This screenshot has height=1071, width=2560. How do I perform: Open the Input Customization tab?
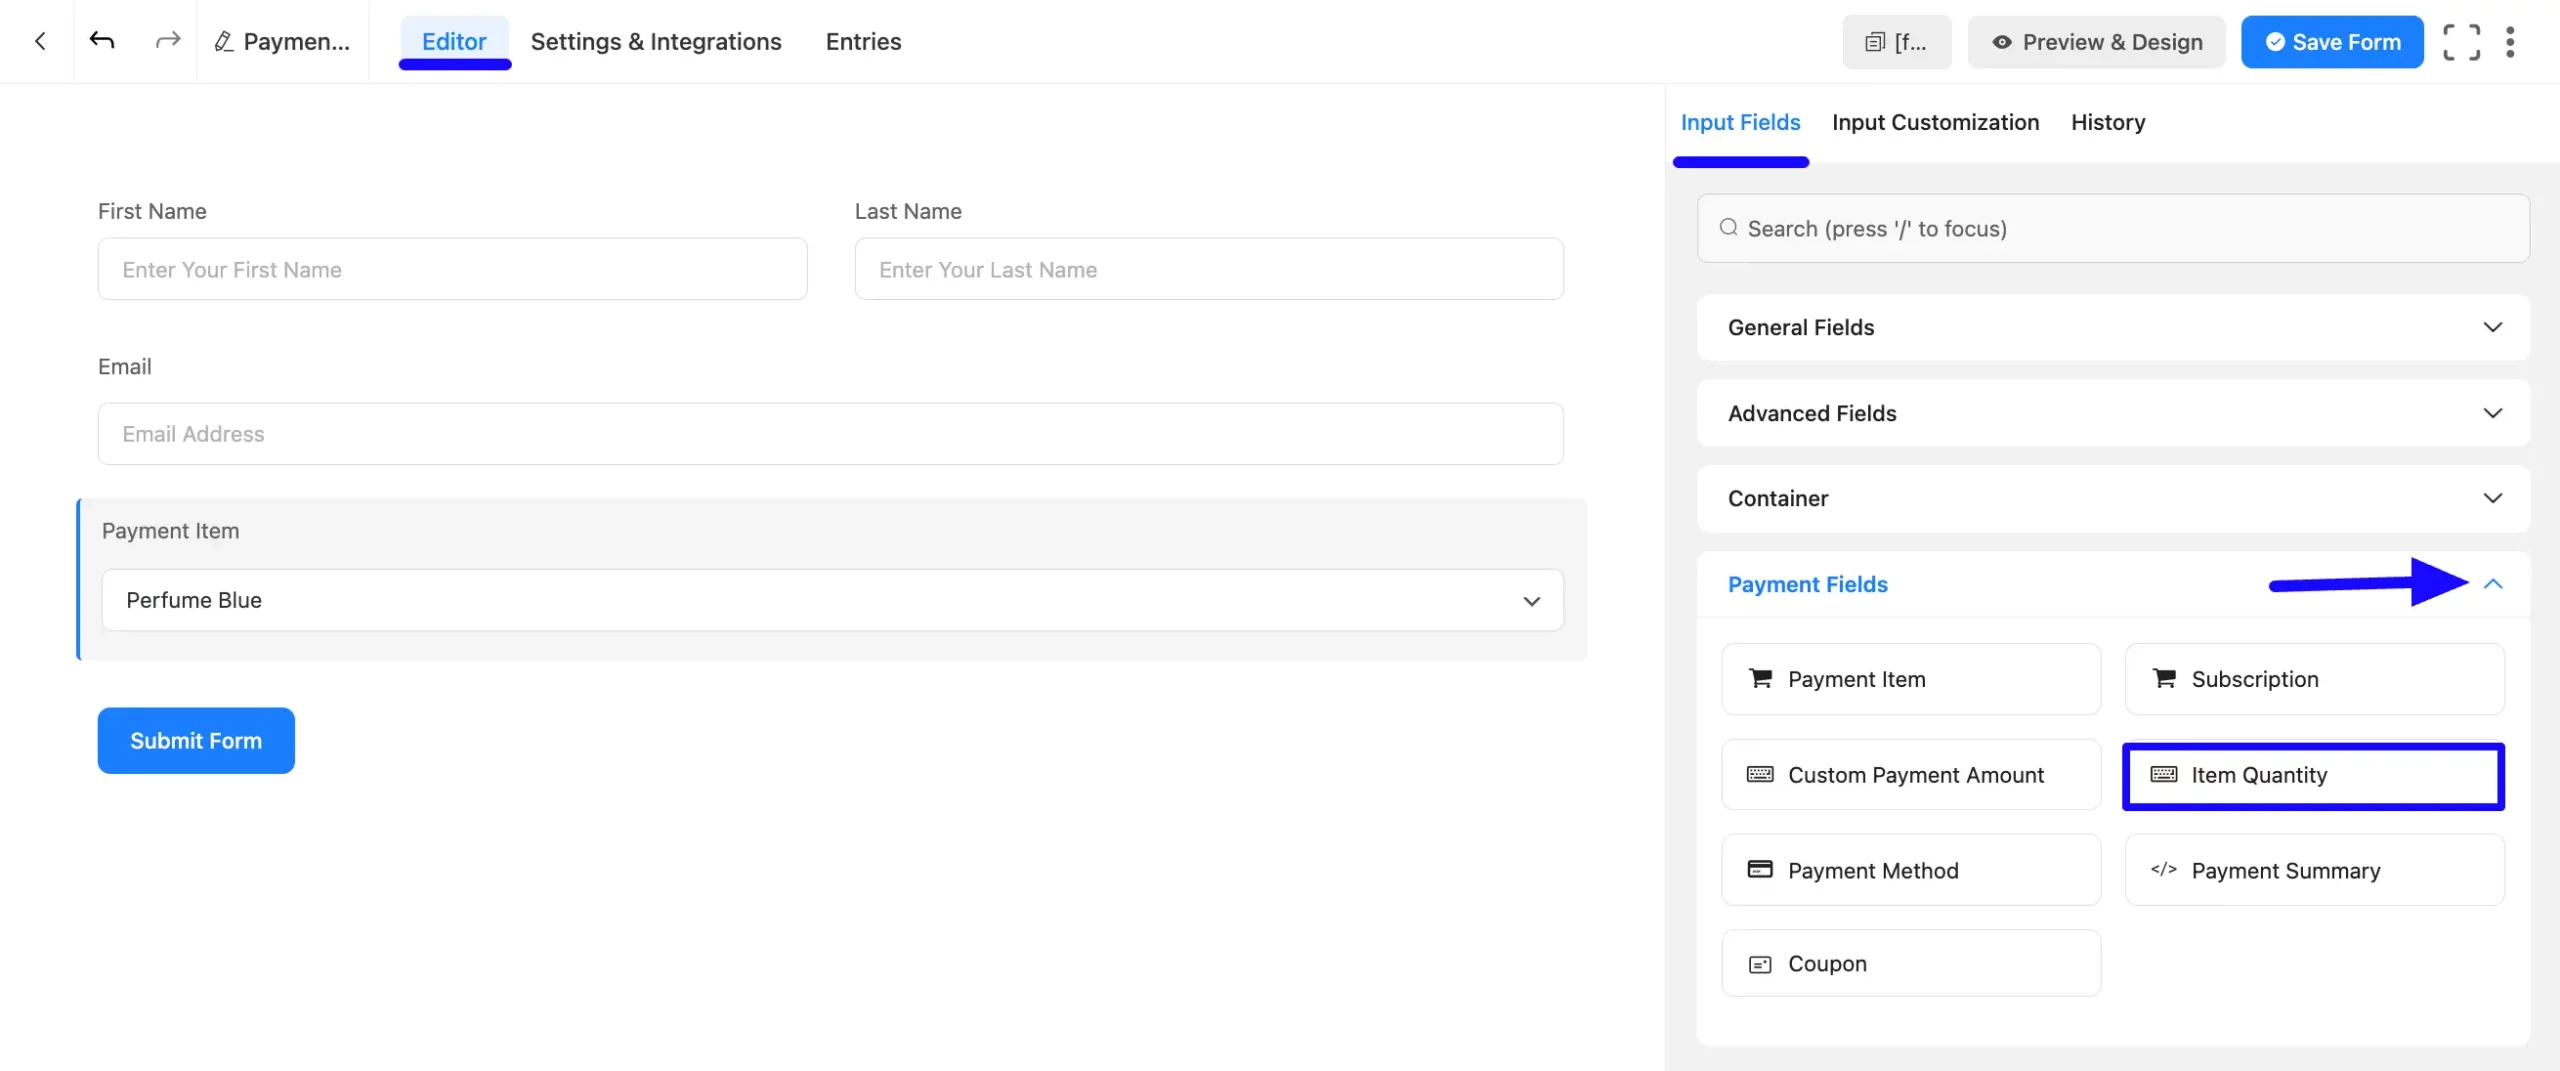[1935, 122]
